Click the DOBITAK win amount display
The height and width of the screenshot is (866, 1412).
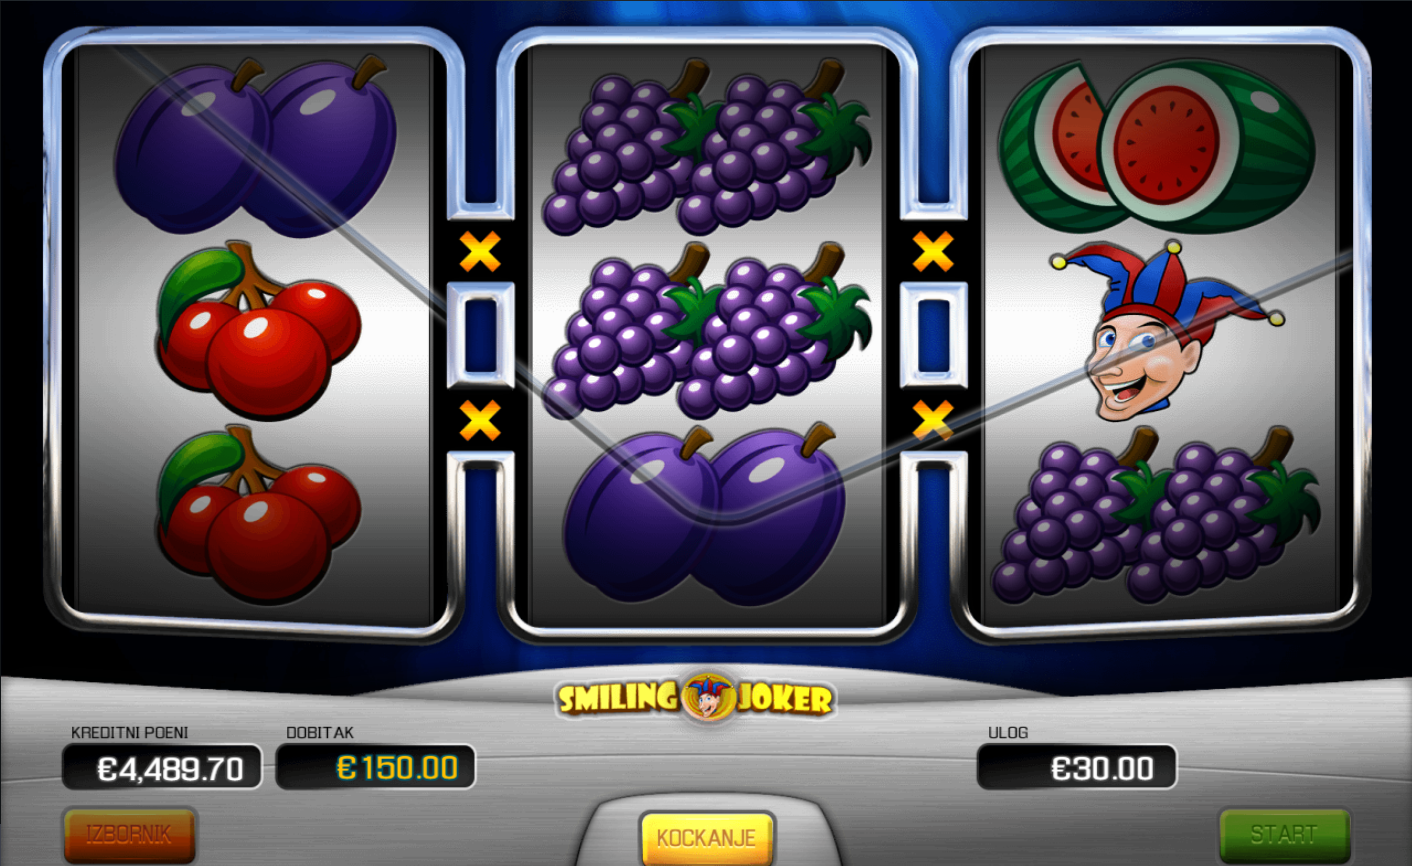pos(375,768)
